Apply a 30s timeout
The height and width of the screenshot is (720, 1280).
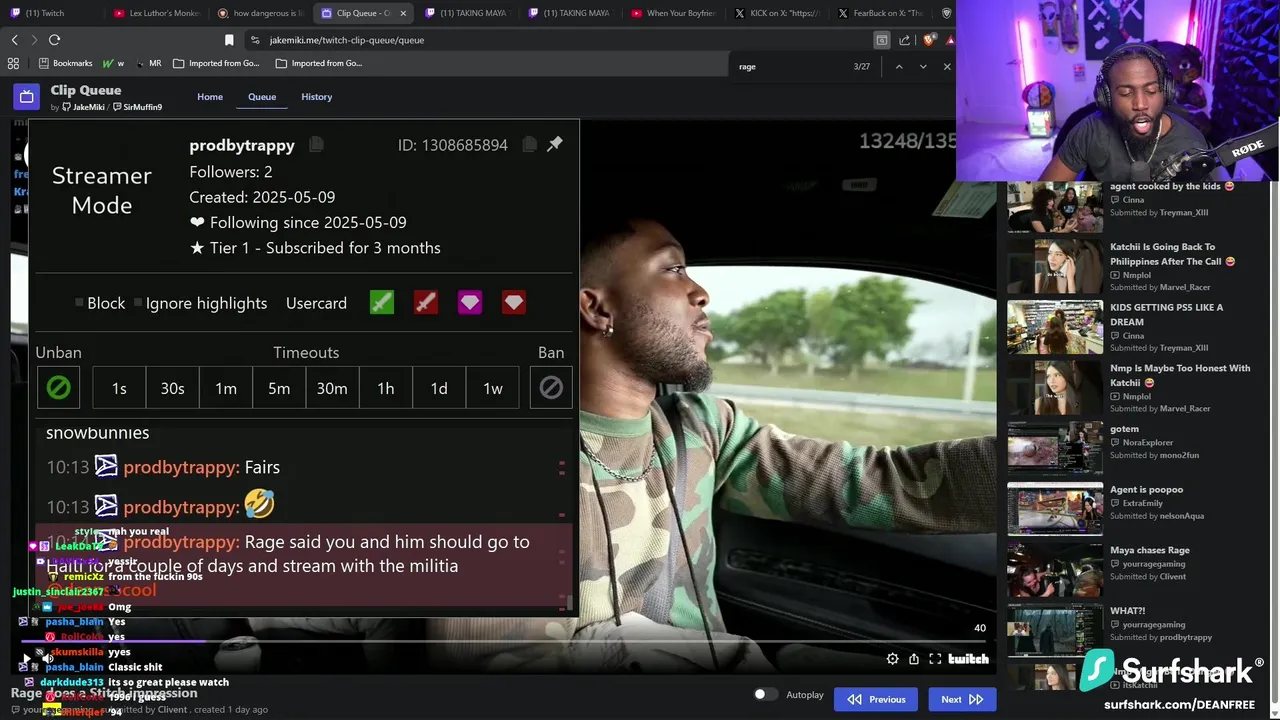(172, 388)
